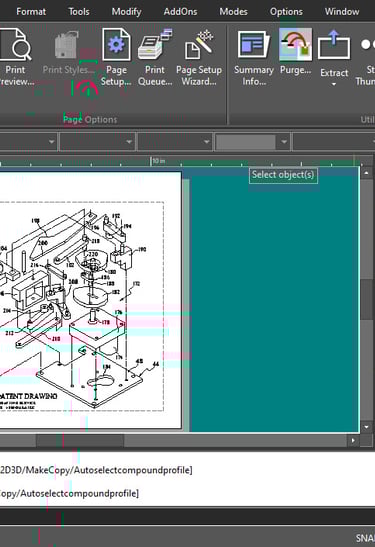Image resolution: width=375 pixels, height=547 pixels.
Task: Open Page Setup gear icon
Action: point(116,45)
